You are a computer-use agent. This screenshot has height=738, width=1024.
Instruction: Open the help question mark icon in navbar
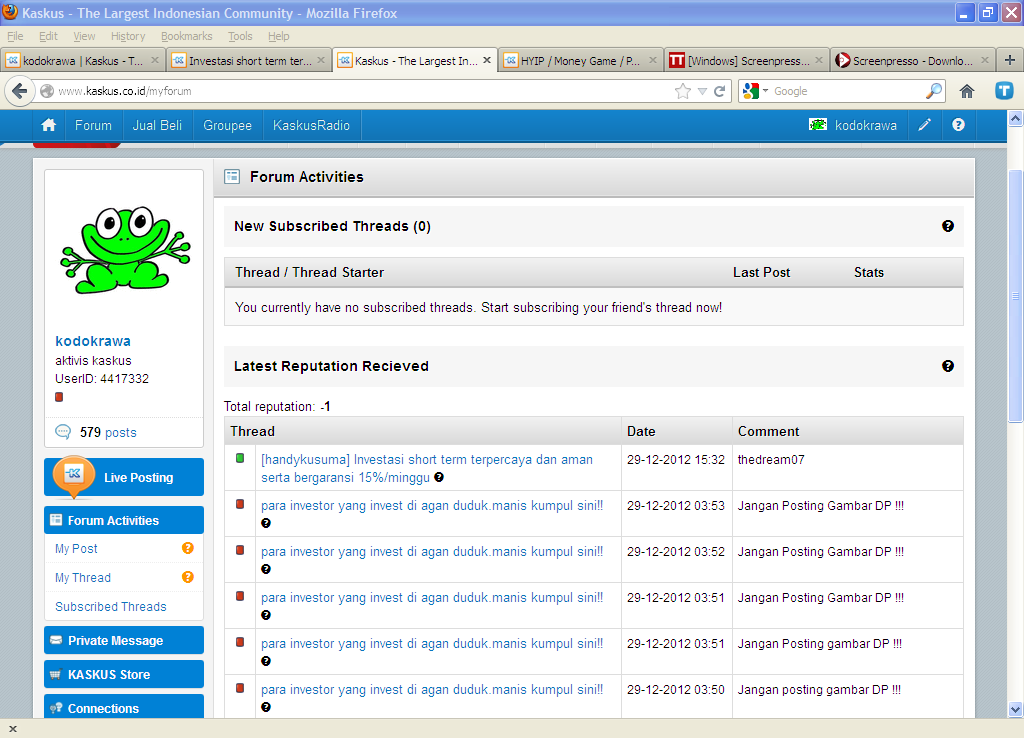click(958, 125)
